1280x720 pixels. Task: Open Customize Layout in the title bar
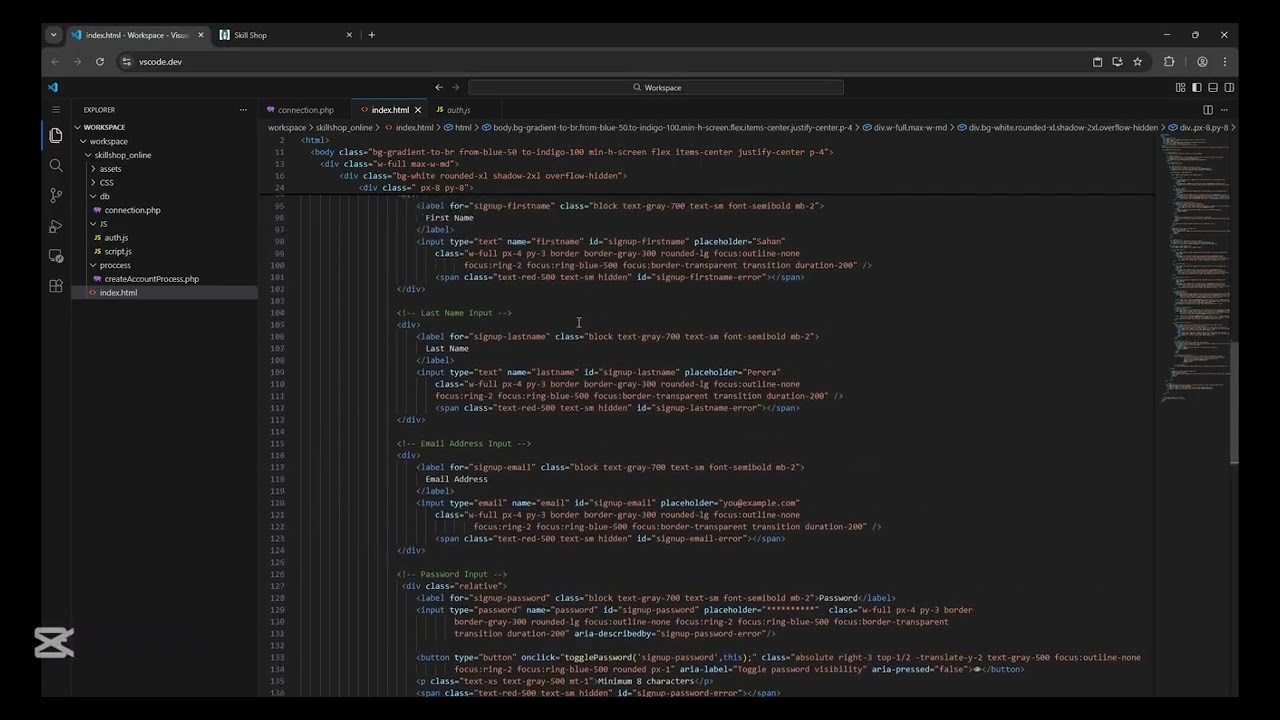pos(1181,87)
